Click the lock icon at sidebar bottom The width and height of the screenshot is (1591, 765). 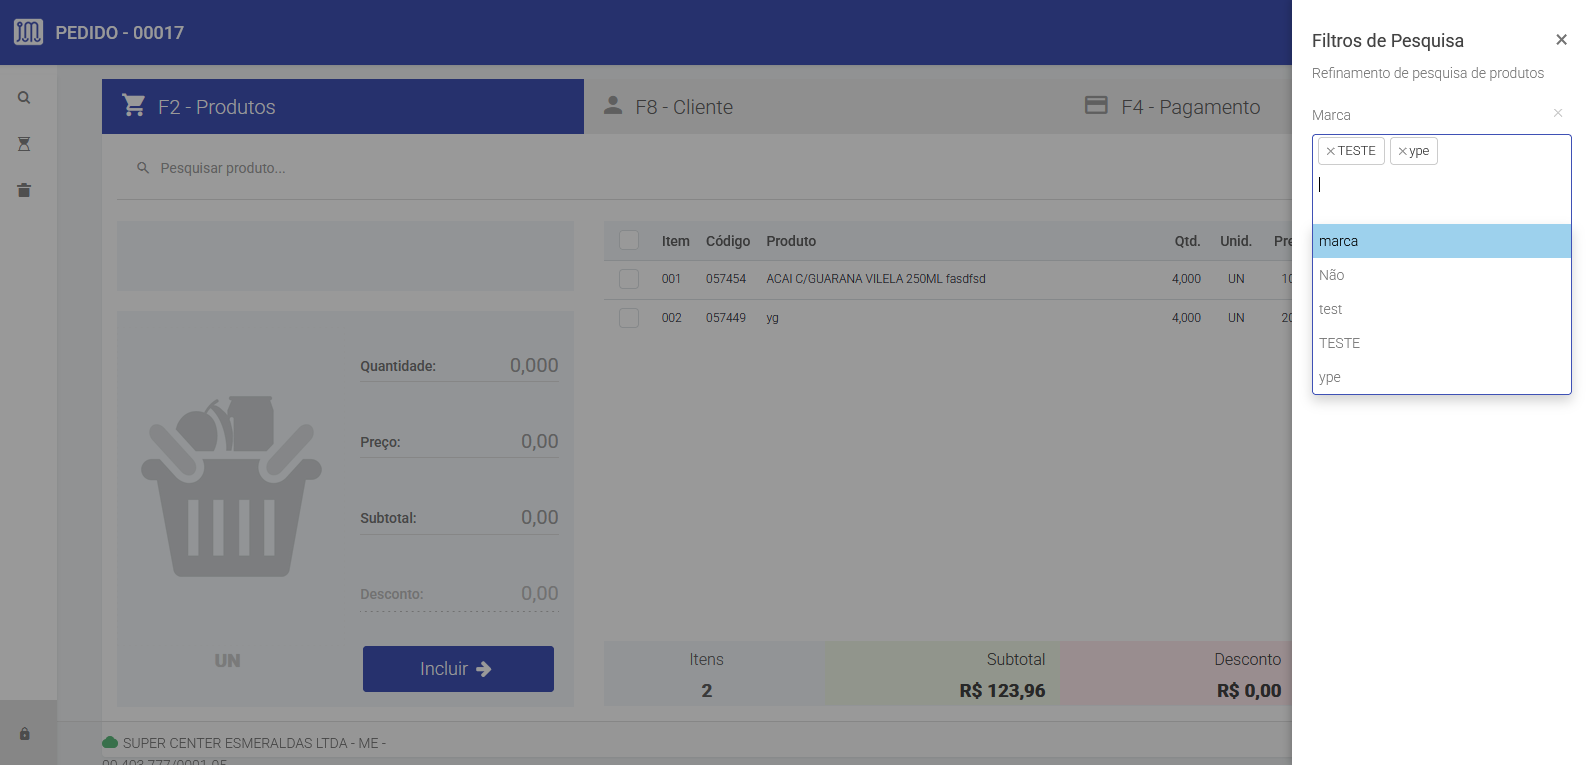(x=24, y=734)
